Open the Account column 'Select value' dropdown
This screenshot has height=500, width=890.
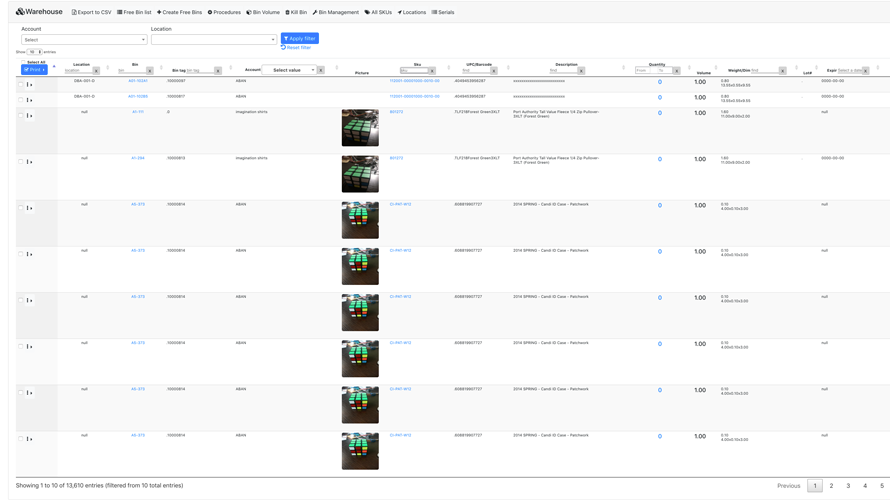(x=289, y=70)
